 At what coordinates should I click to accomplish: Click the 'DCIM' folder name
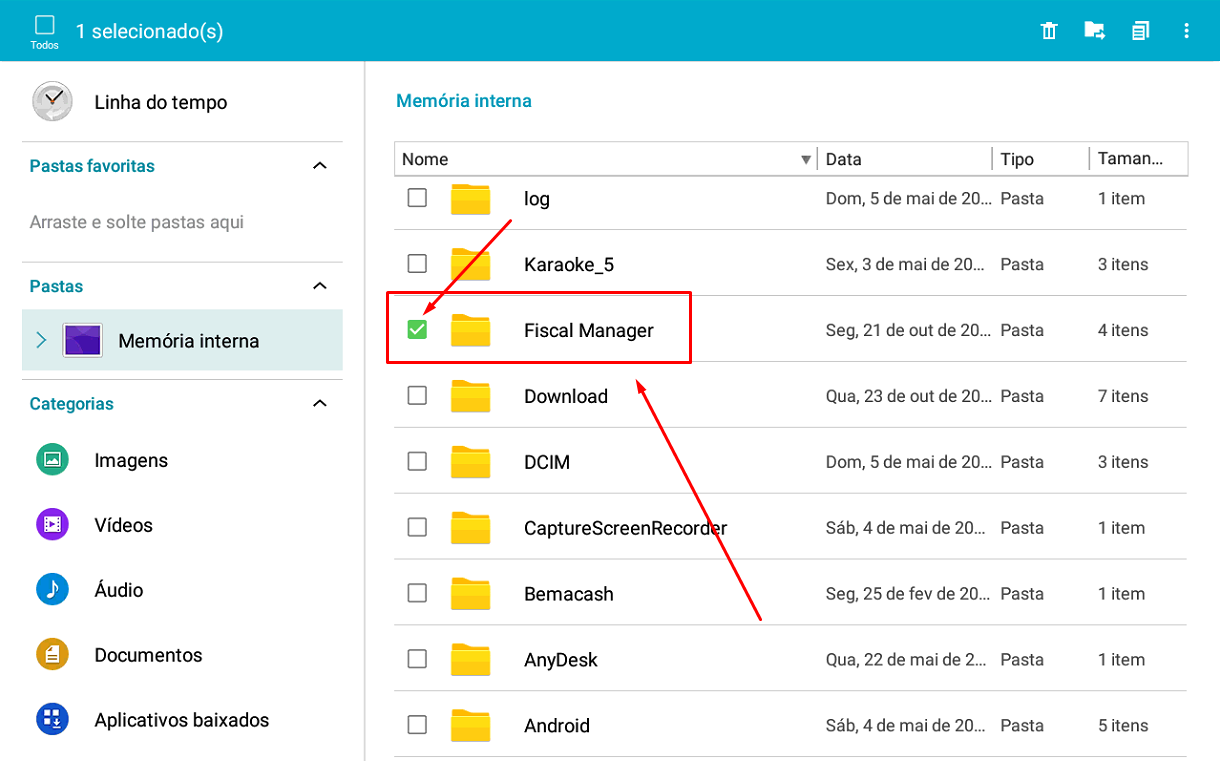tap(547, 462)
